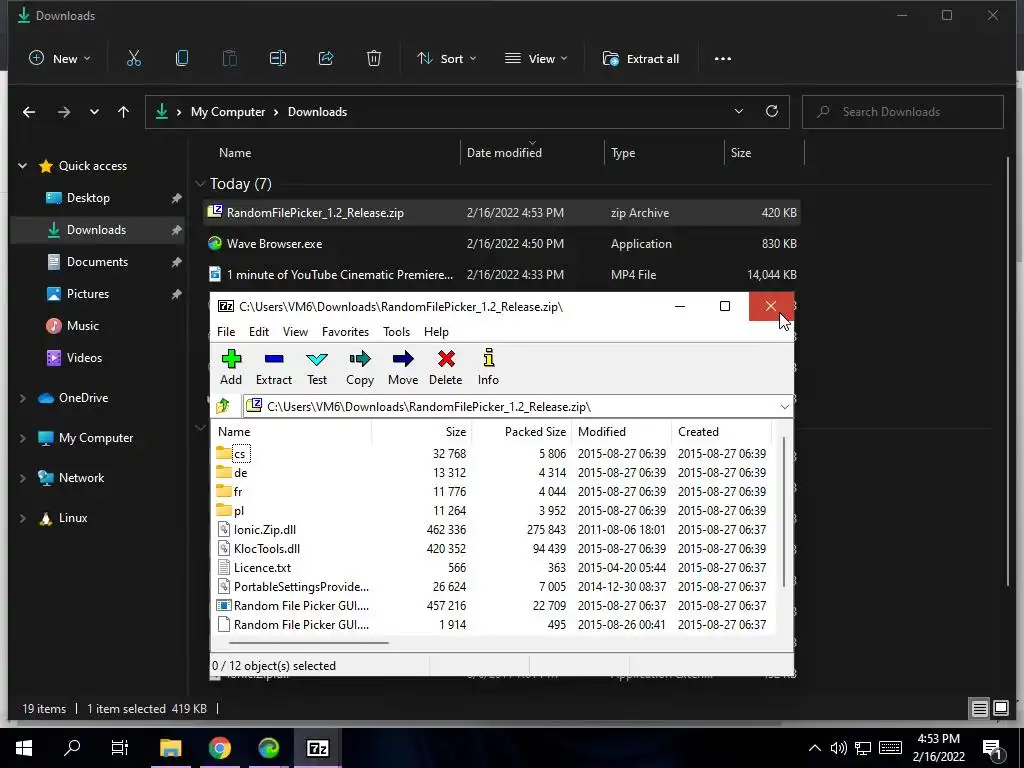Expand Network in navigation pane
The image size is (1024, 768).
(x=23, y=478)
